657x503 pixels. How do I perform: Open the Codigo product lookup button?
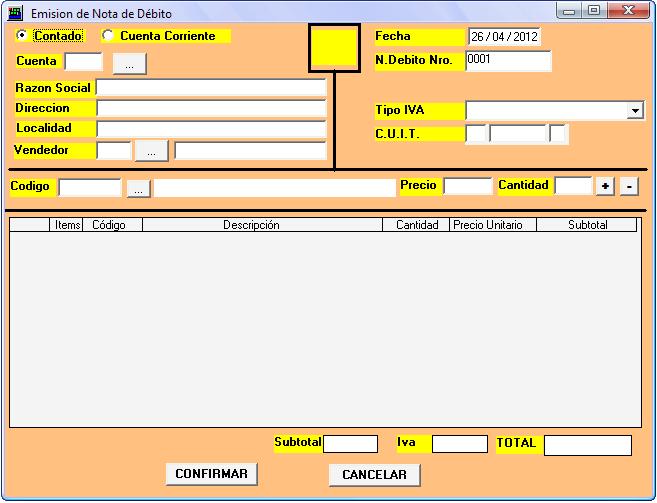click(x=139, y=187)
